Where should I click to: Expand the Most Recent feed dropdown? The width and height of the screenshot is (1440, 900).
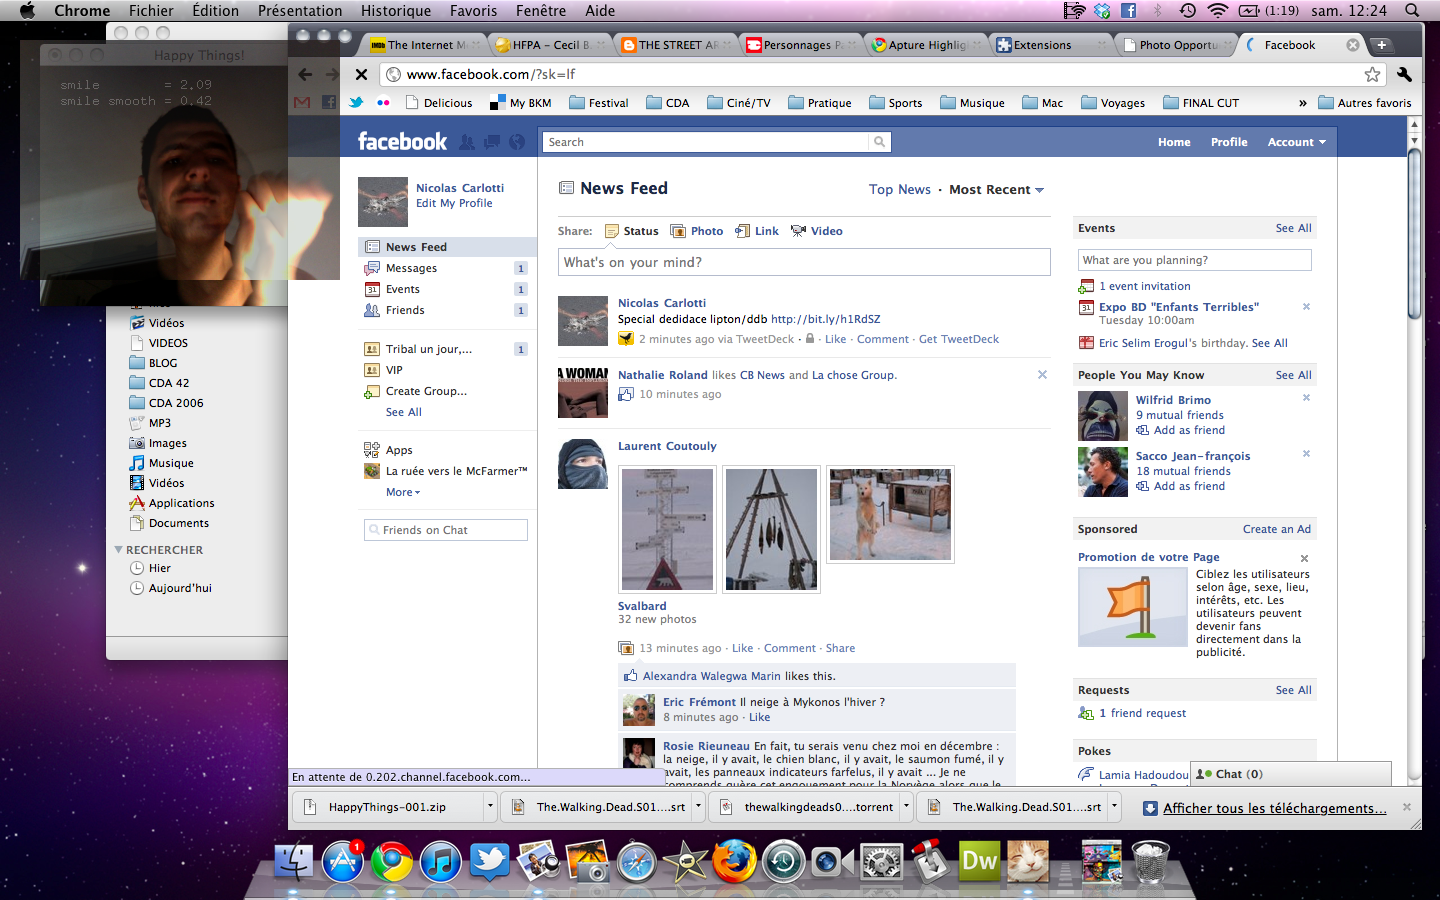tap(996, 190)
